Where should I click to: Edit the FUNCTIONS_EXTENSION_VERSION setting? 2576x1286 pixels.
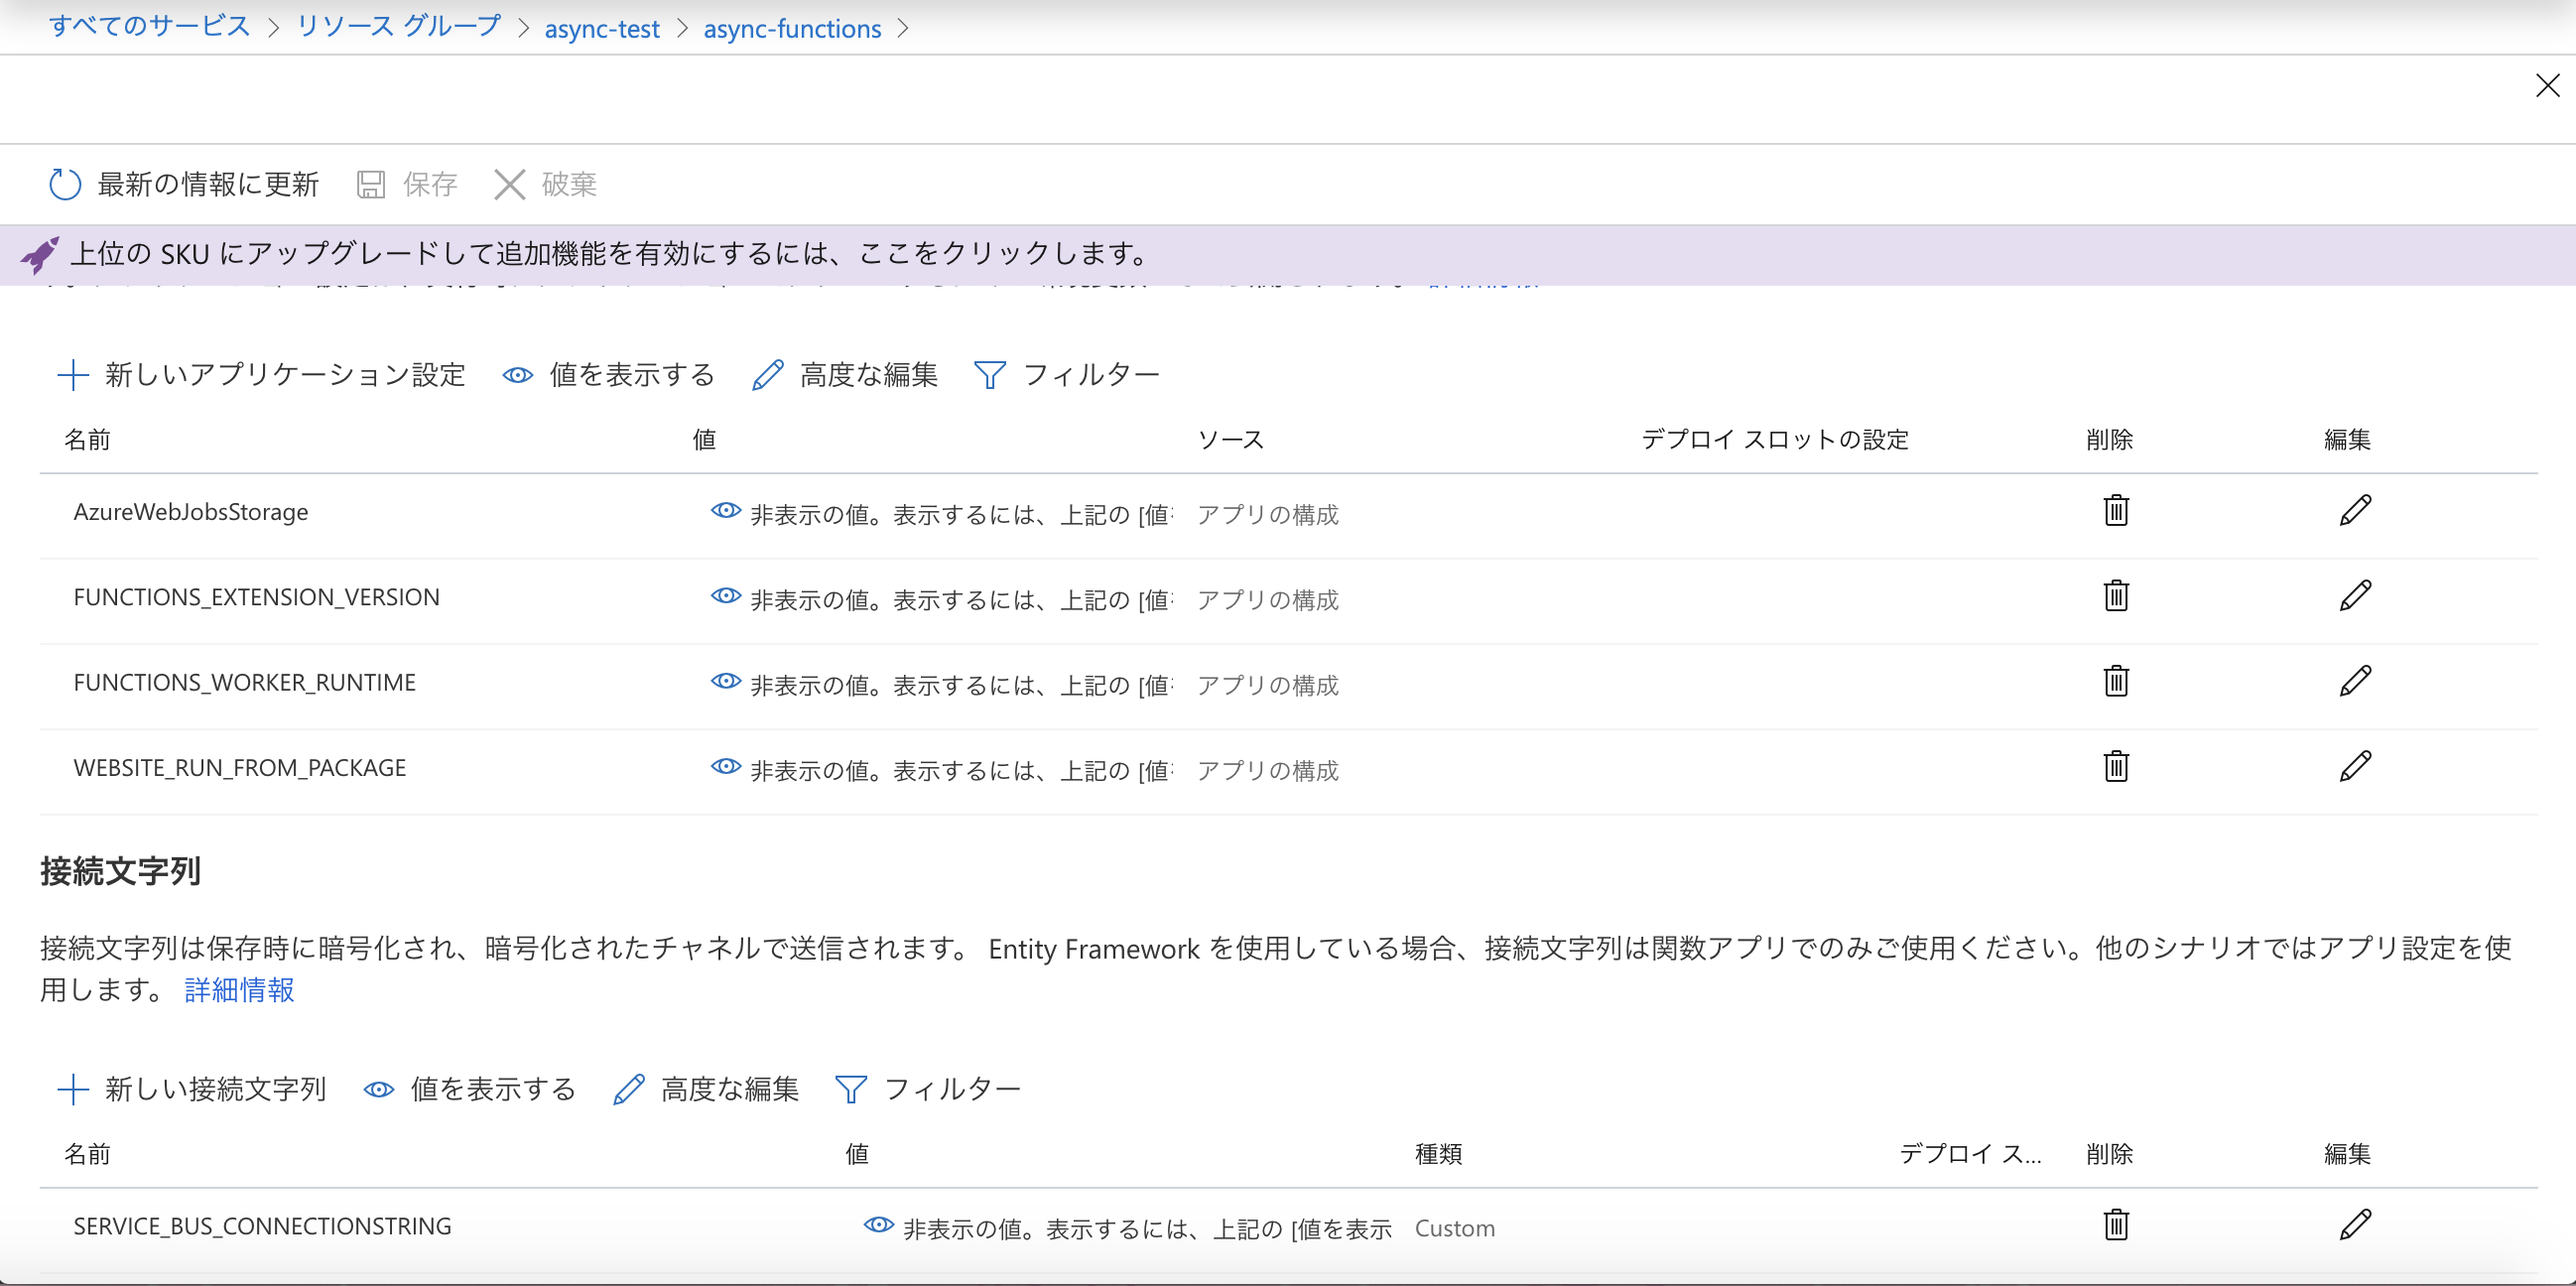pos(2355,596)
